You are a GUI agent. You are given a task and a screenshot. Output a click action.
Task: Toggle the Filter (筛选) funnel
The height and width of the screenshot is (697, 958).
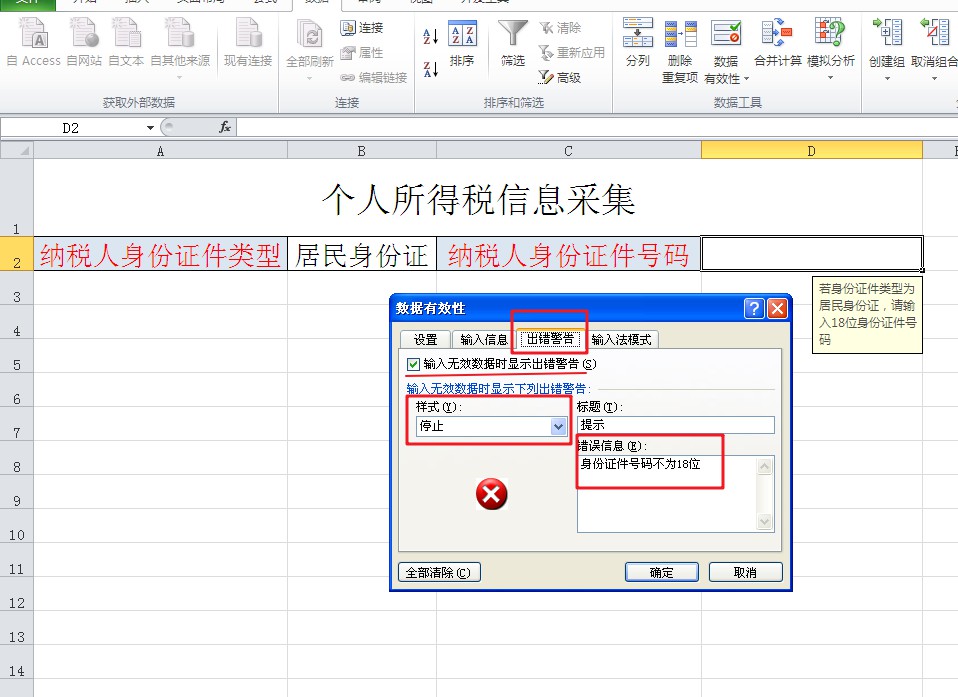(513, 43)
